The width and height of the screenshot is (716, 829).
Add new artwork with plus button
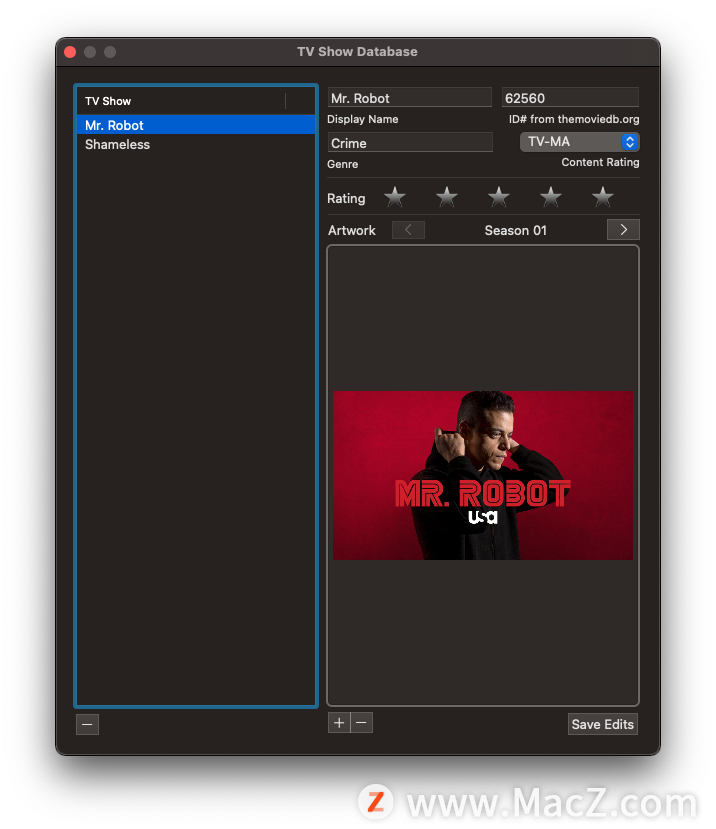[339, 722]
